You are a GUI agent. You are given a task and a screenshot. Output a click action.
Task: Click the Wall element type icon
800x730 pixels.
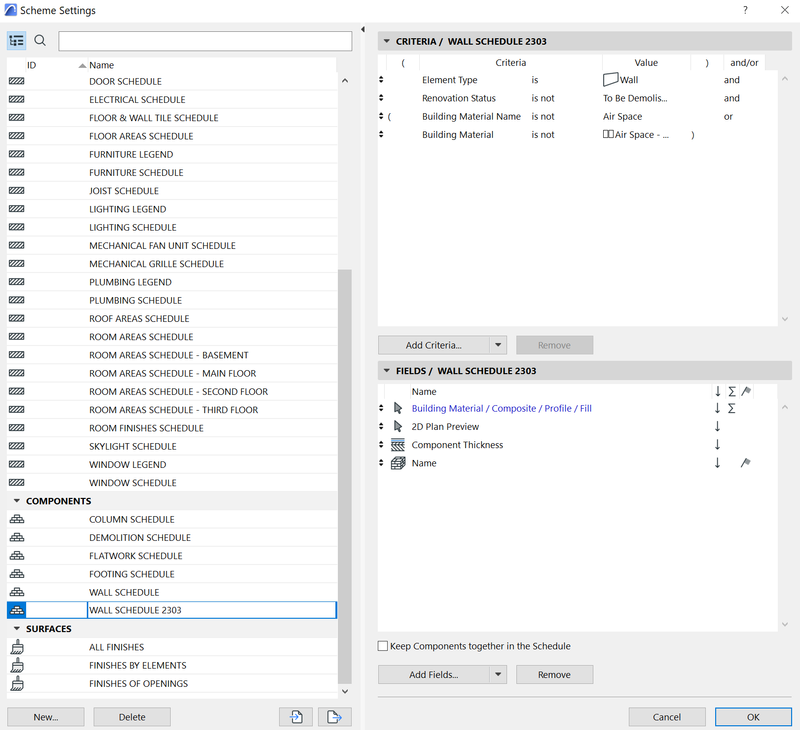[610, 80]
